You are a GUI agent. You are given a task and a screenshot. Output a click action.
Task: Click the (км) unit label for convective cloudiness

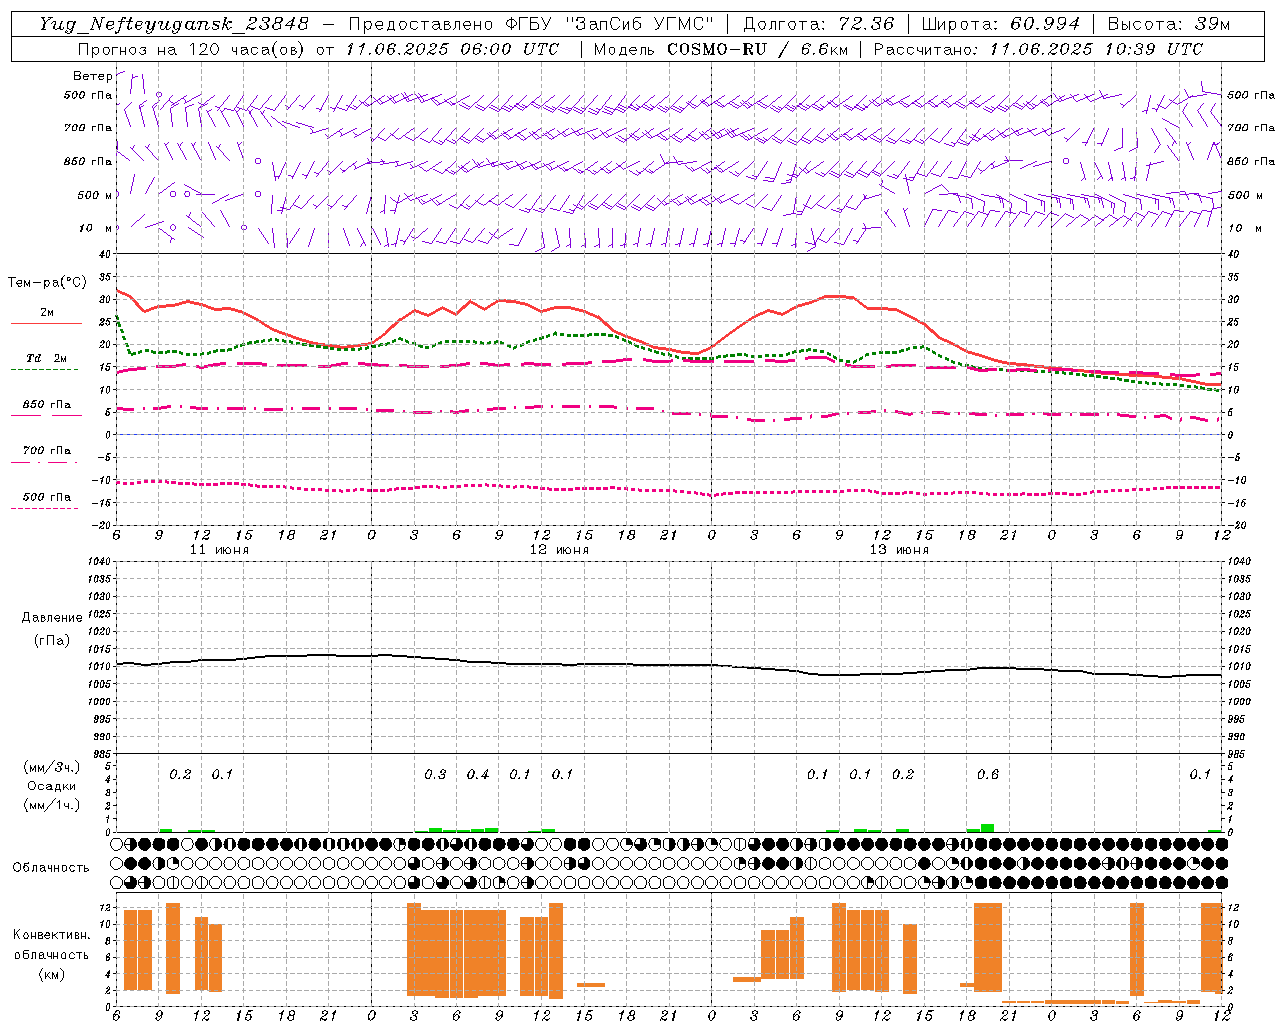51,974
